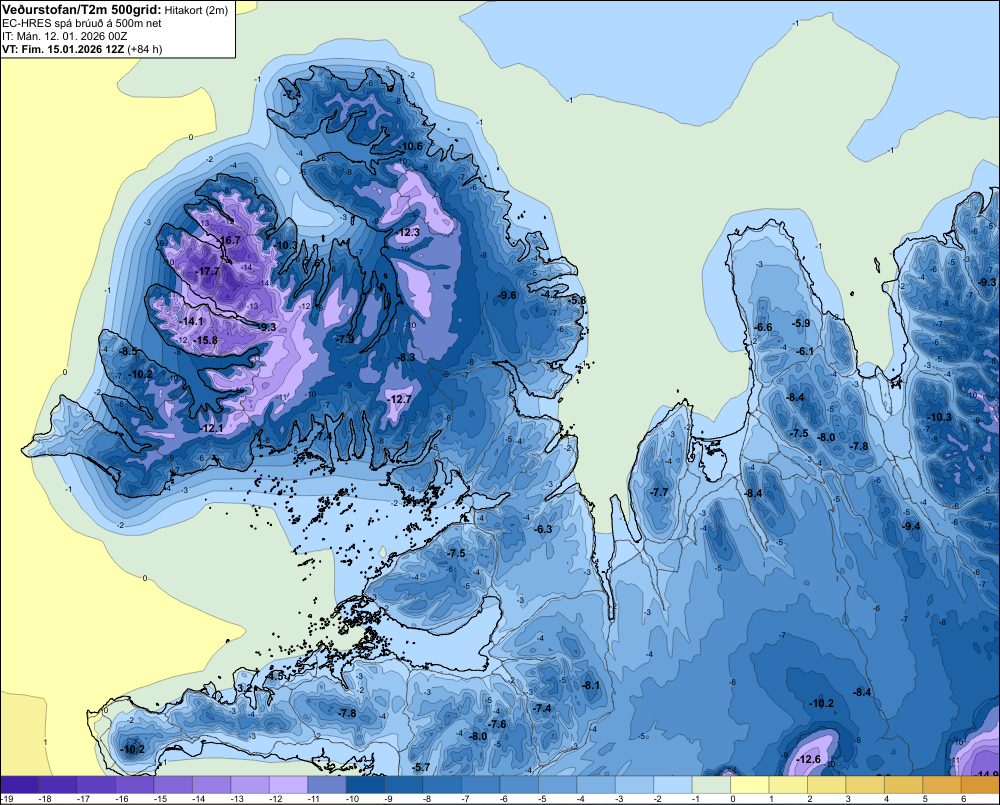1000x805 pixels.
Task: Pick the -10.6 value on the northern peninsula
Action: (x=411, y=147)
